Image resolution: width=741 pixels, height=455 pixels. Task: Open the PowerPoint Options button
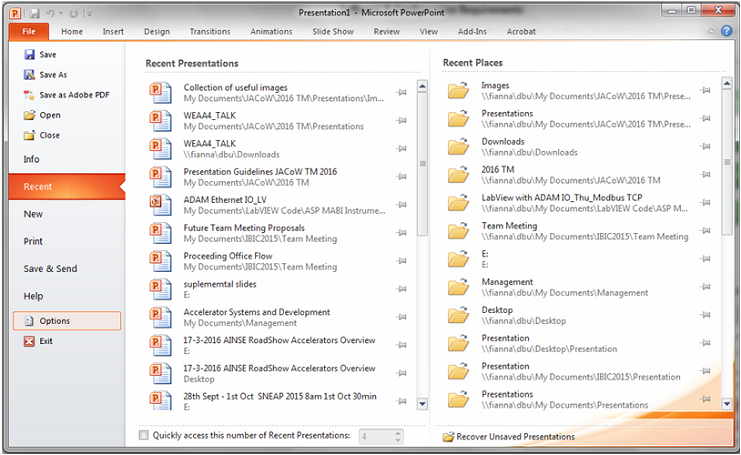tap(67, 321)
